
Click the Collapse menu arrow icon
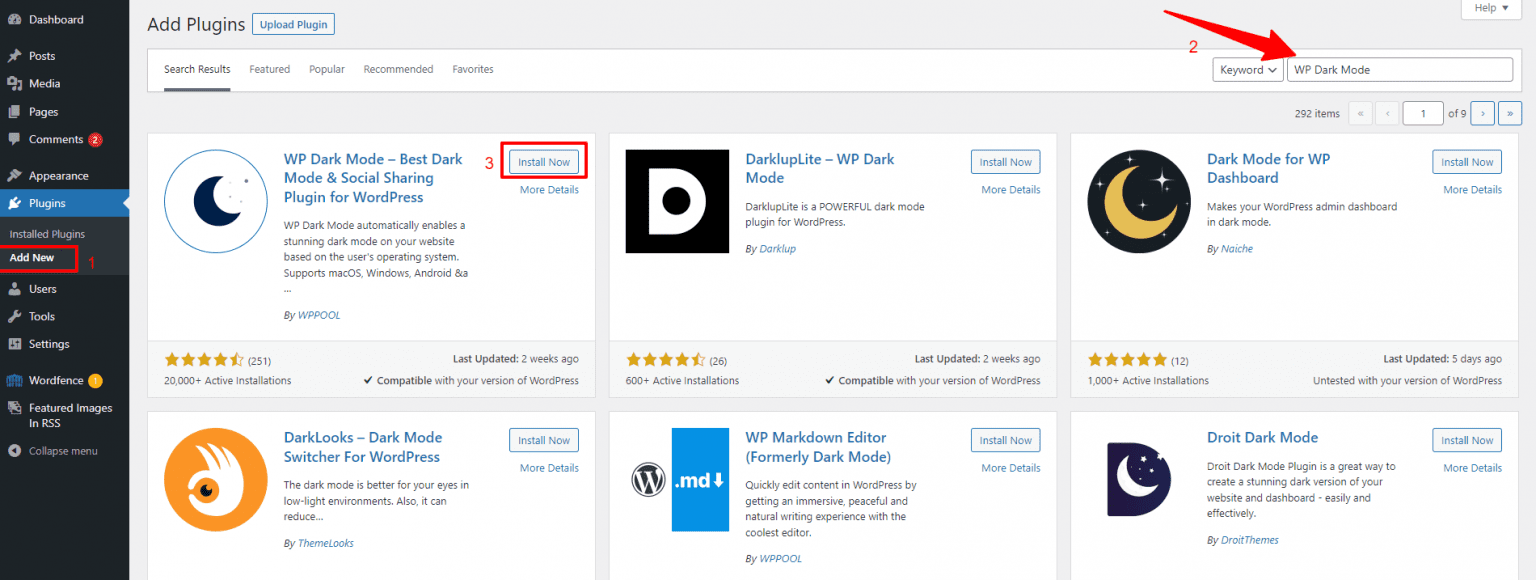tap(14, 451)
